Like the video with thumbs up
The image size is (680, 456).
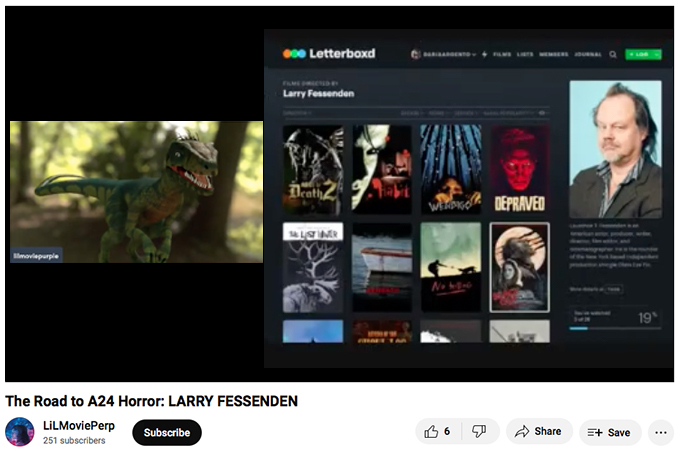click(437, 432)
